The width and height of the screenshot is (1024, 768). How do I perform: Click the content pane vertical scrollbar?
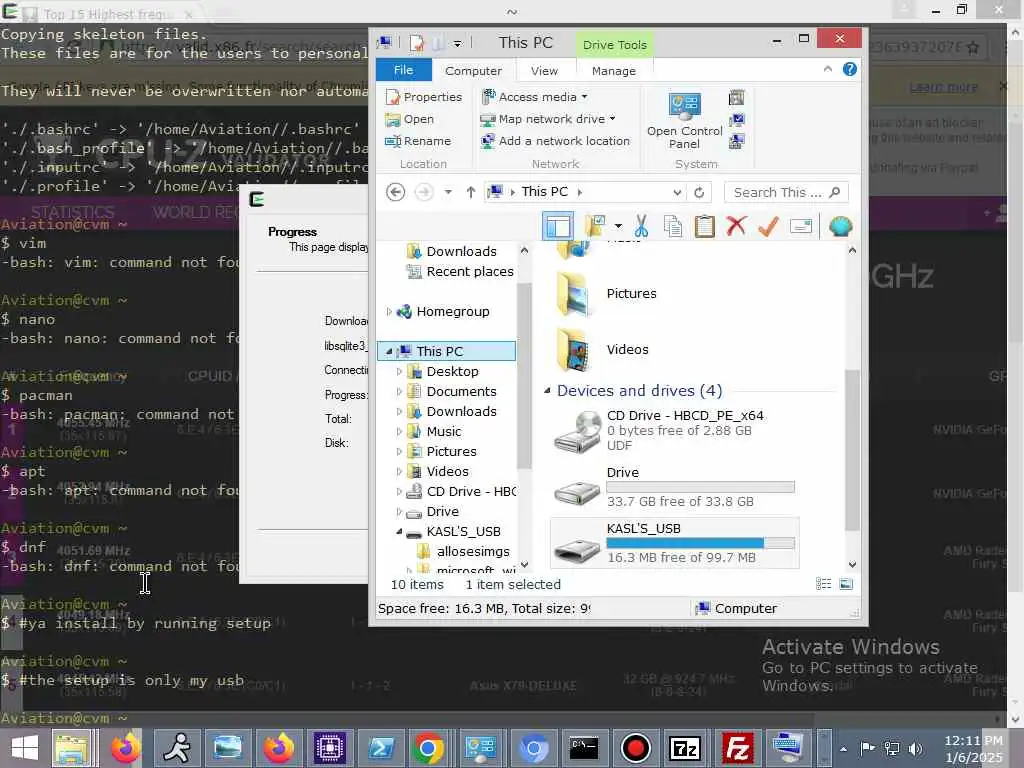pyautogui.click(x=852, y=449)
